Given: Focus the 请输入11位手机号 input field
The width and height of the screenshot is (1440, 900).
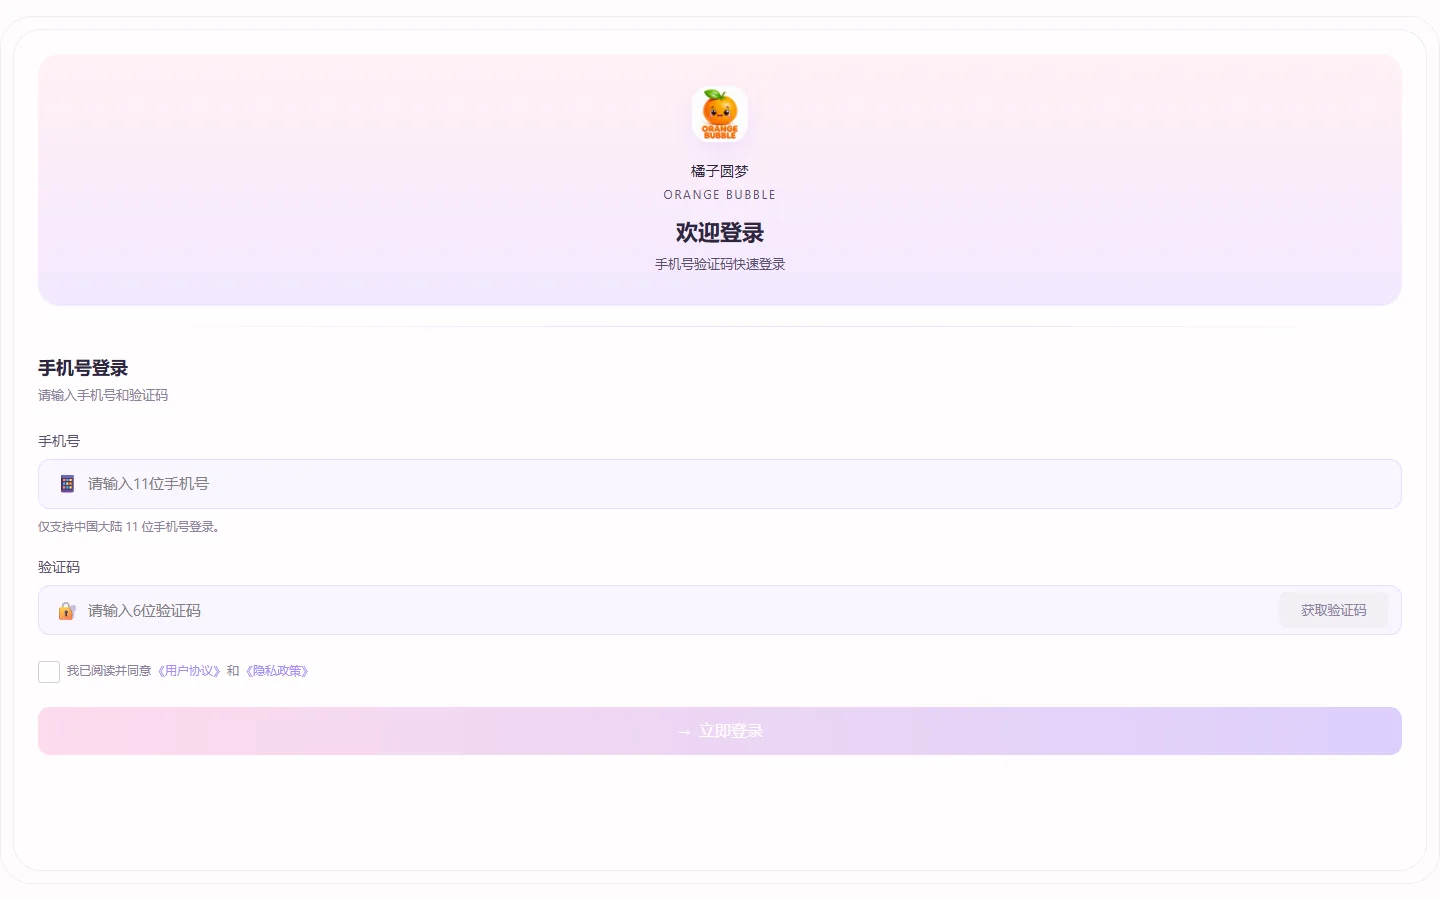Looking at the screenshot, I should [x=720, y=484].
